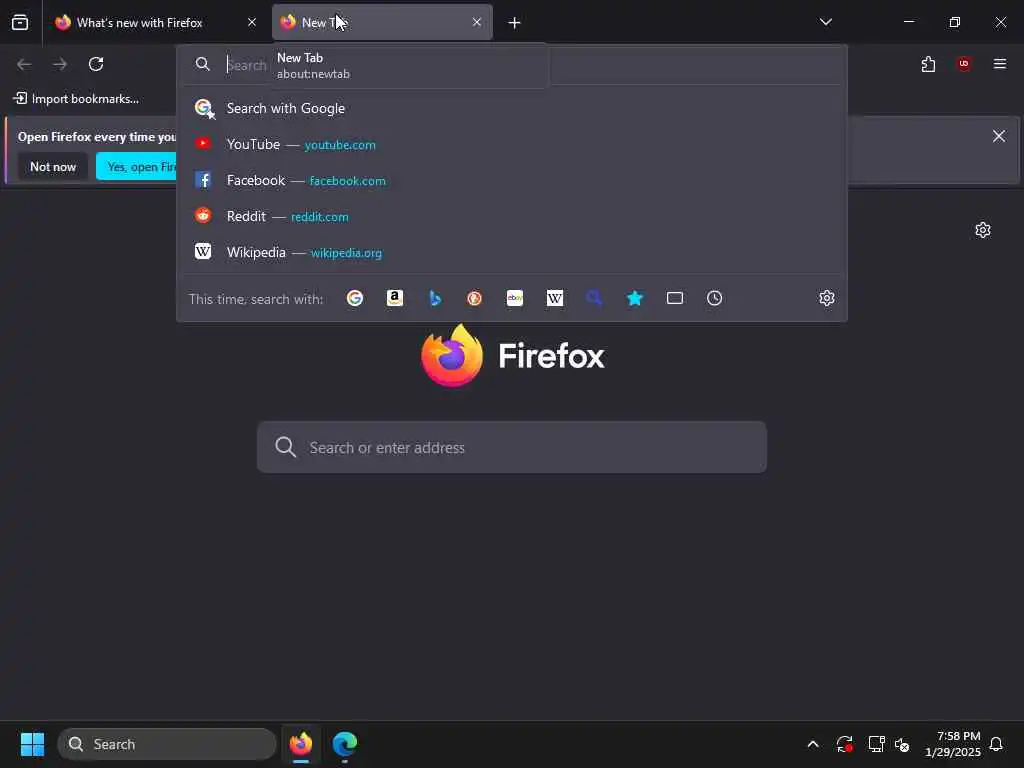Click the Firefox logo on new tab
The image size is (1024, 768).
pyautogui.click(x=513, y=355)
